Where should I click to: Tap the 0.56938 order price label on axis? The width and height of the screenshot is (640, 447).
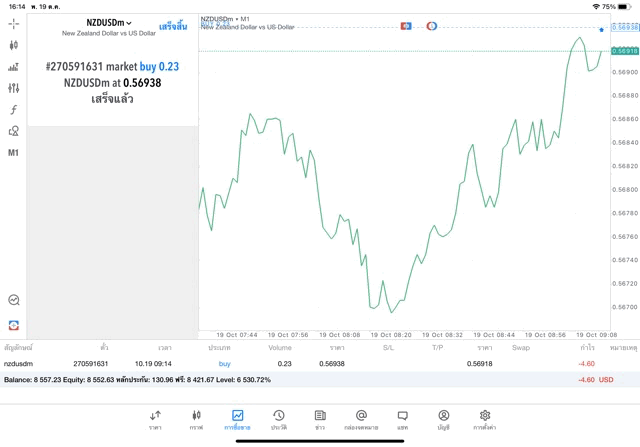(x=625, y=27)
